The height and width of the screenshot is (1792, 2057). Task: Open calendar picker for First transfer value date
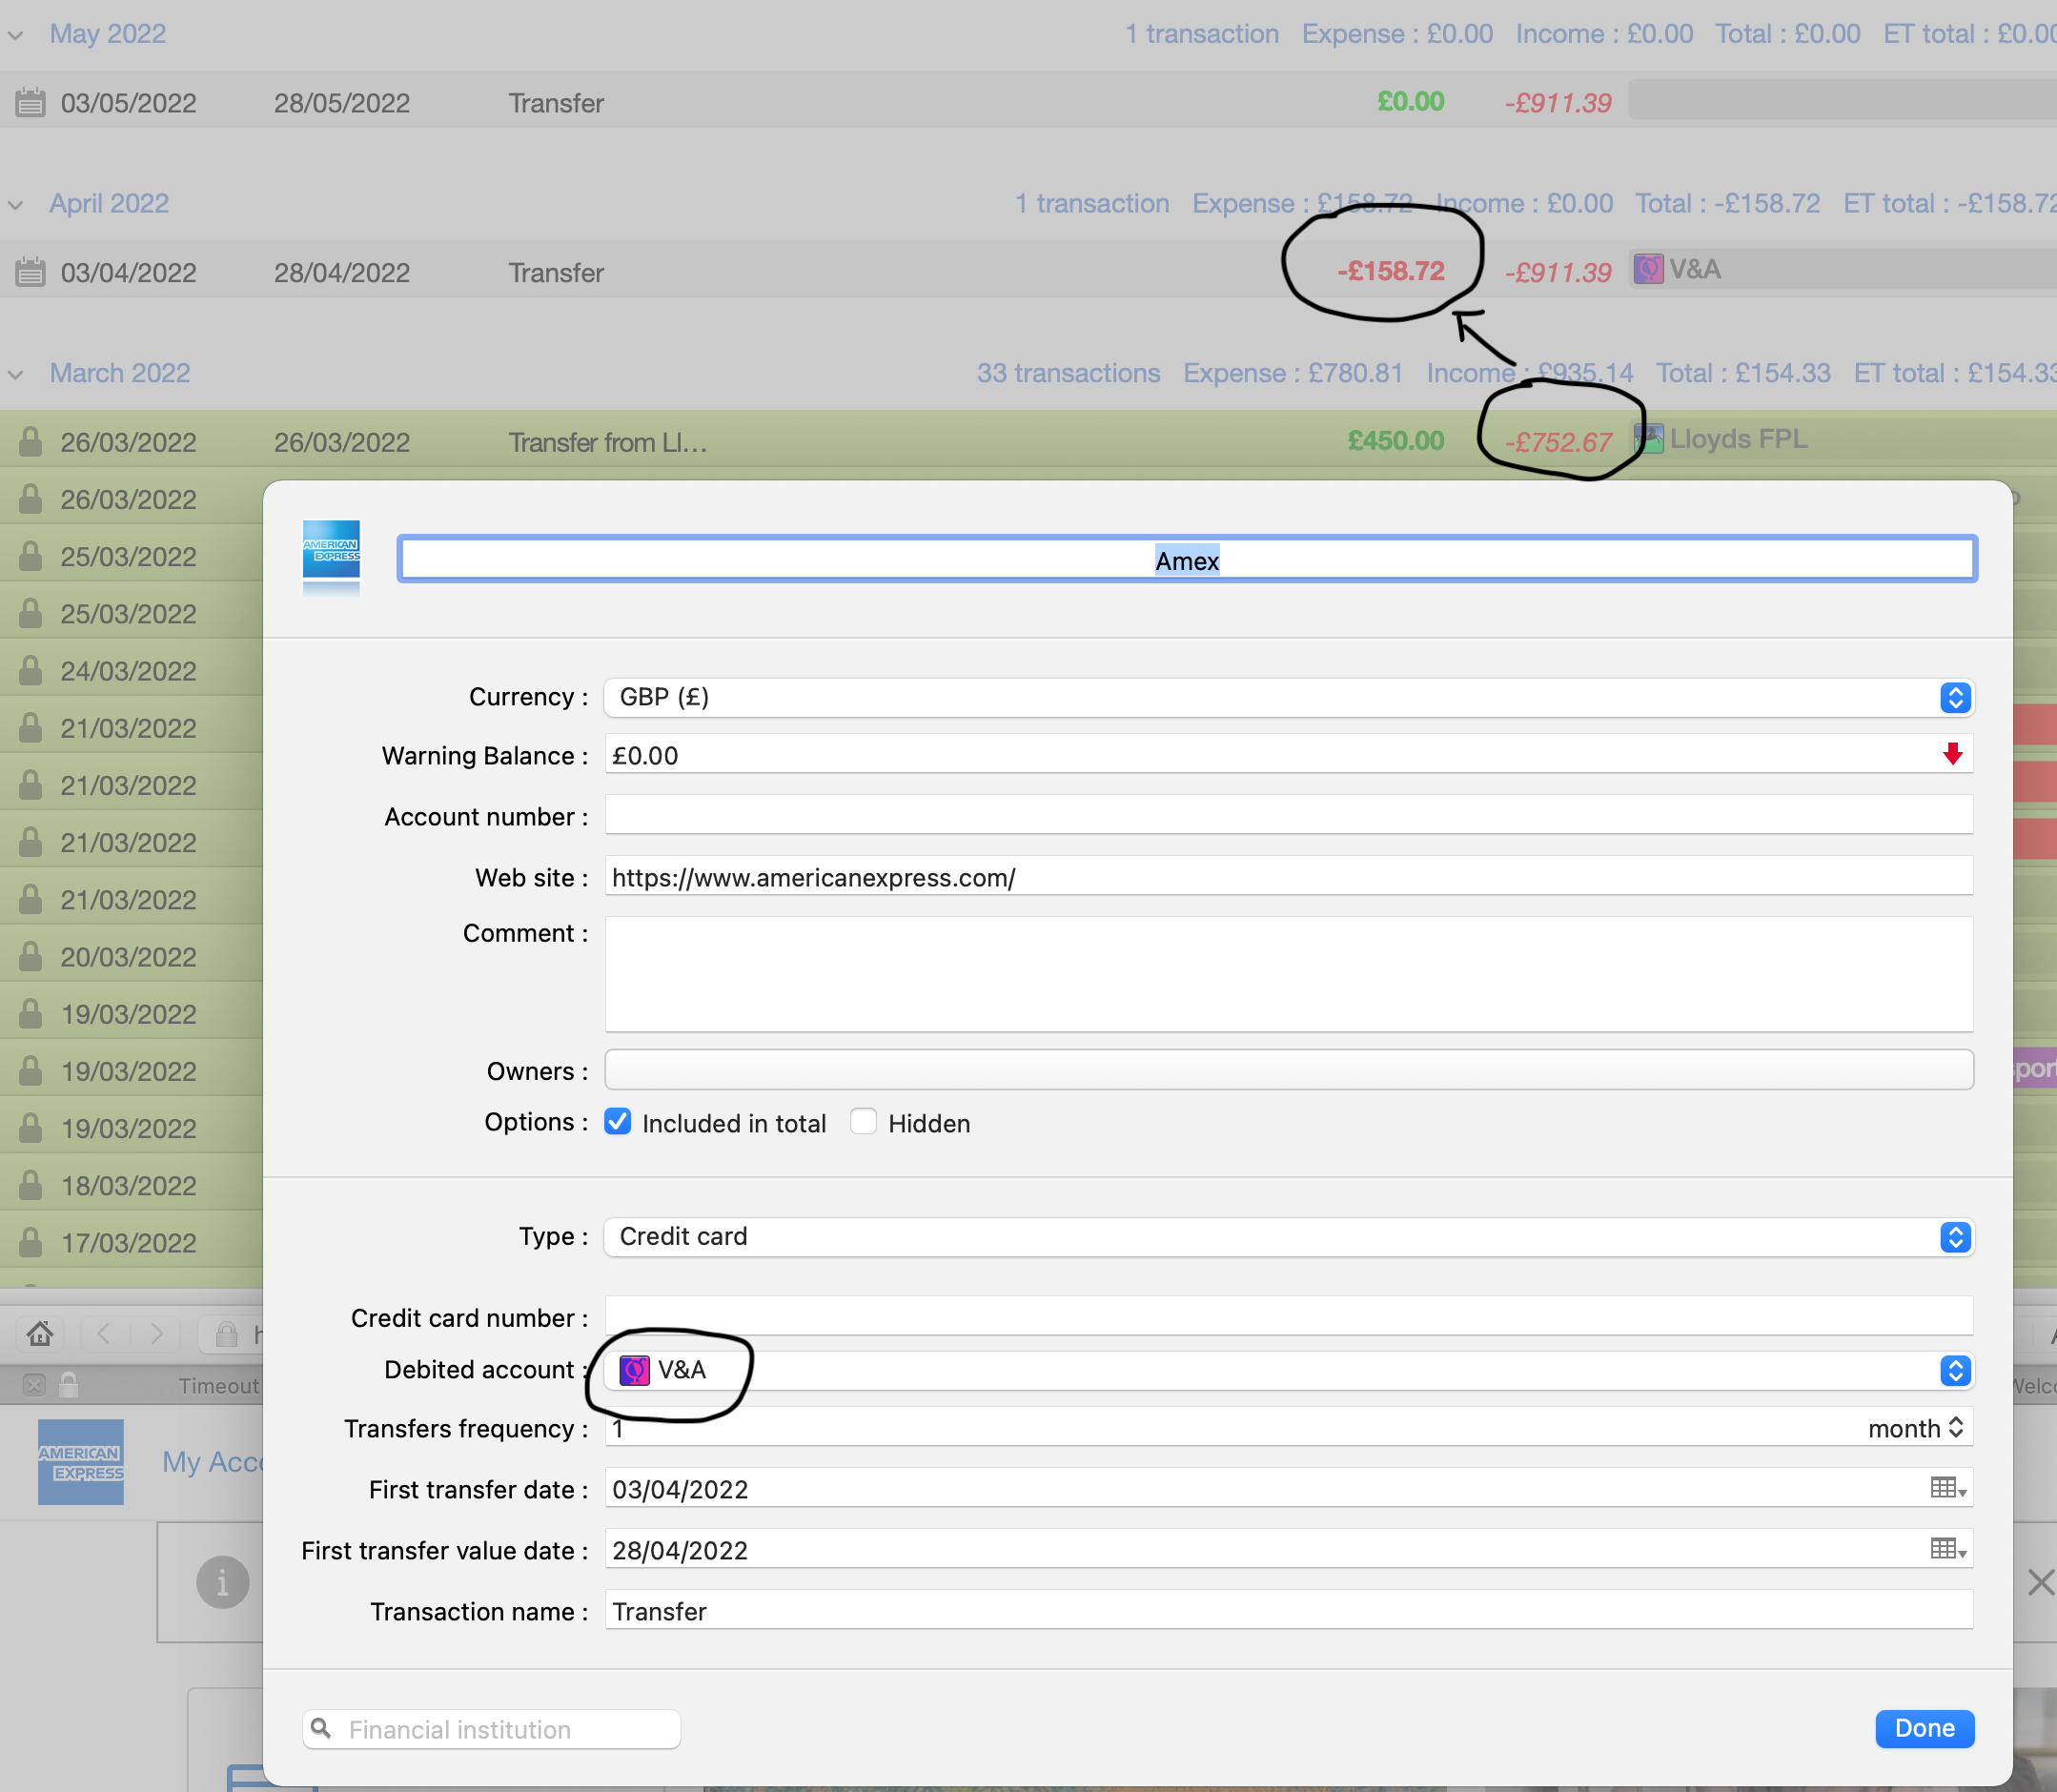click(1948, 1550)
